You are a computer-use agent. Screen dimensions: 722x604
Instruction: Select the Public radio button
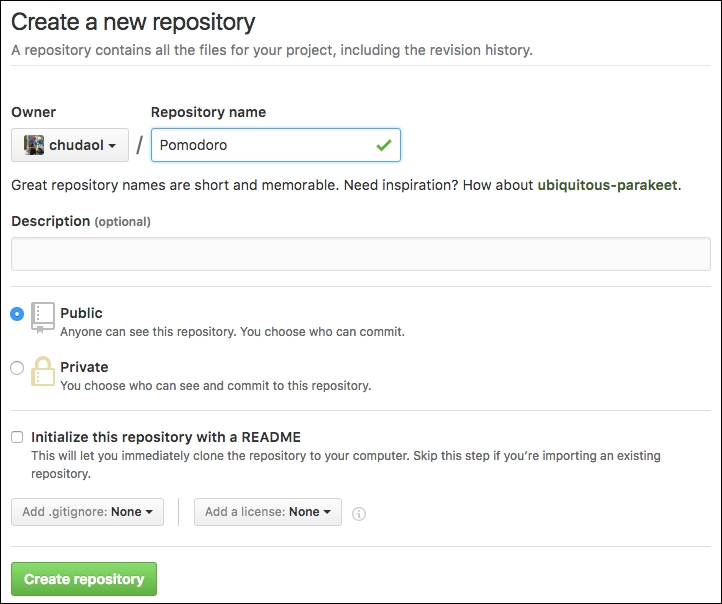[x=17, y=314]
